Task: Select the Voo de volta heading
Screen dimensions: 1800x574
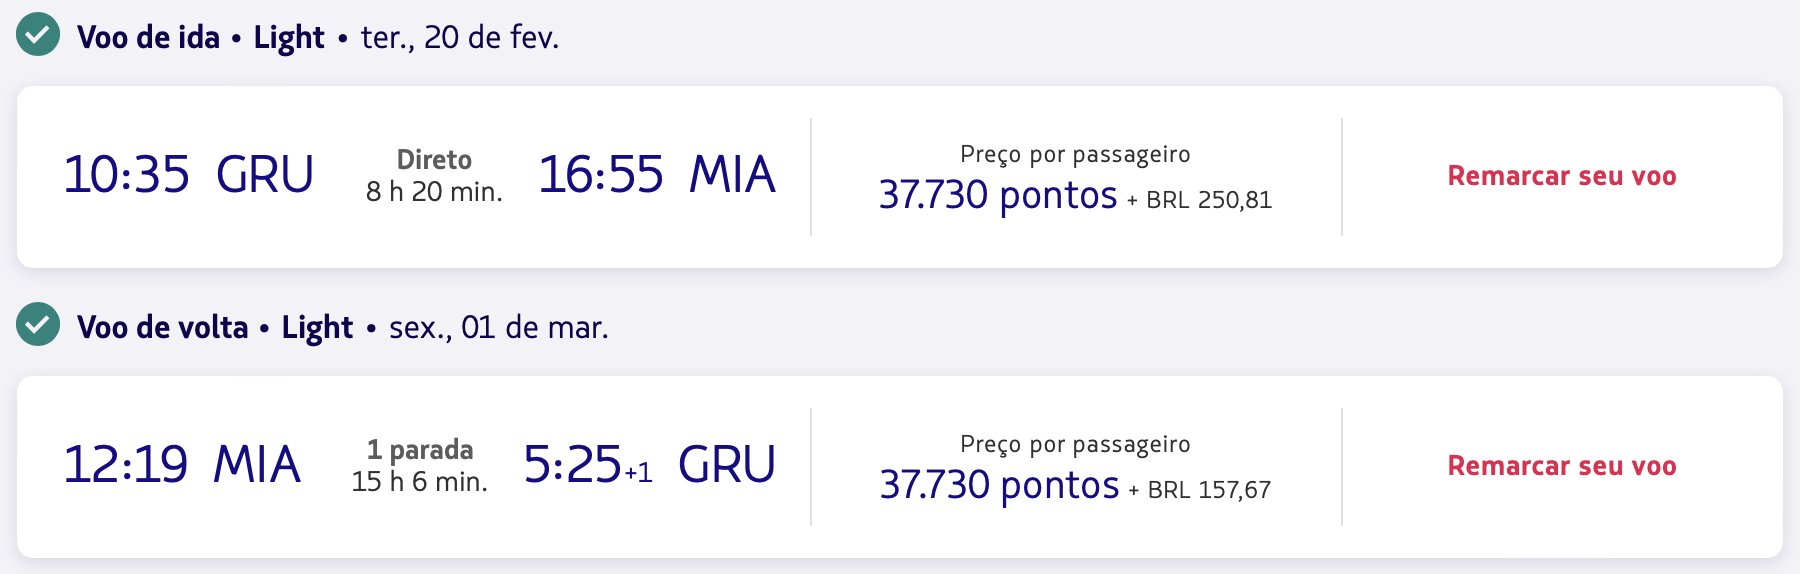Action: tap(162, 327)
